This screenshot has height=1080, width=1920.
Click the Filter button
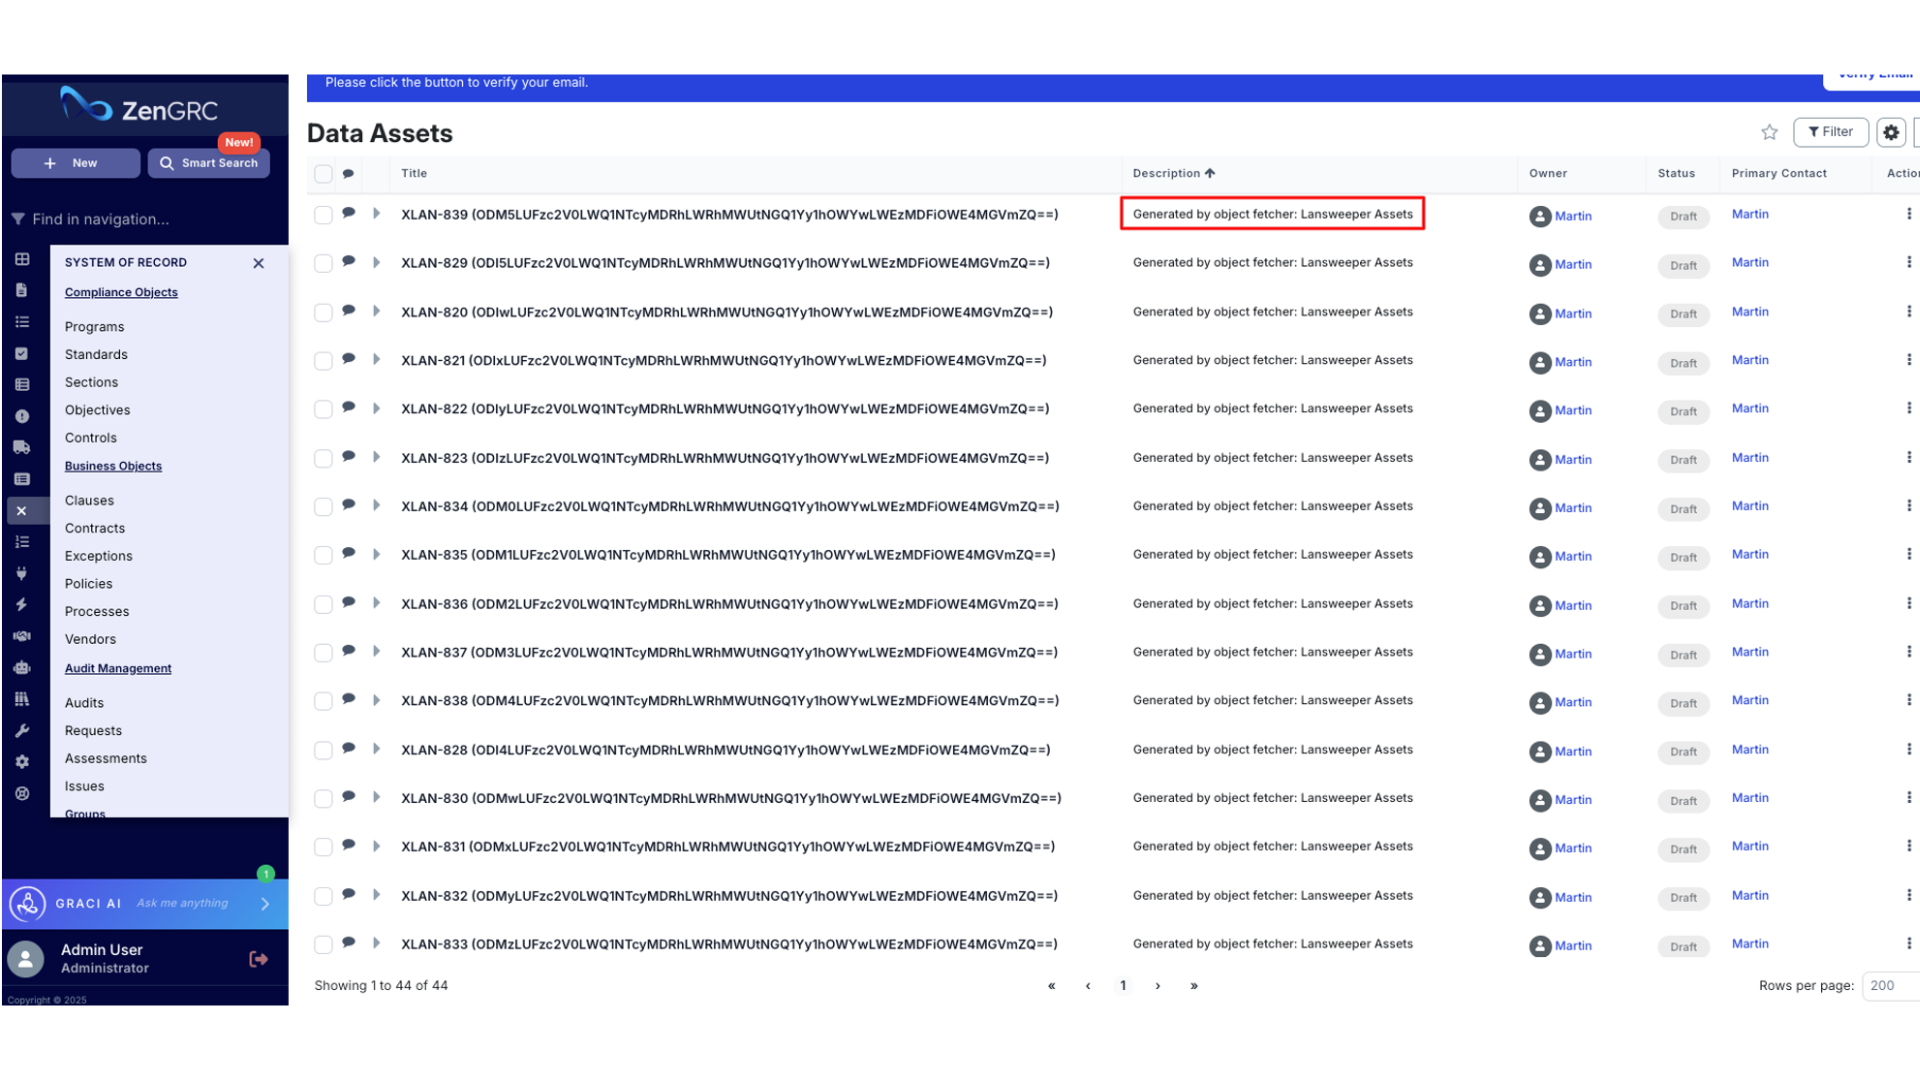click(1830, 132)
